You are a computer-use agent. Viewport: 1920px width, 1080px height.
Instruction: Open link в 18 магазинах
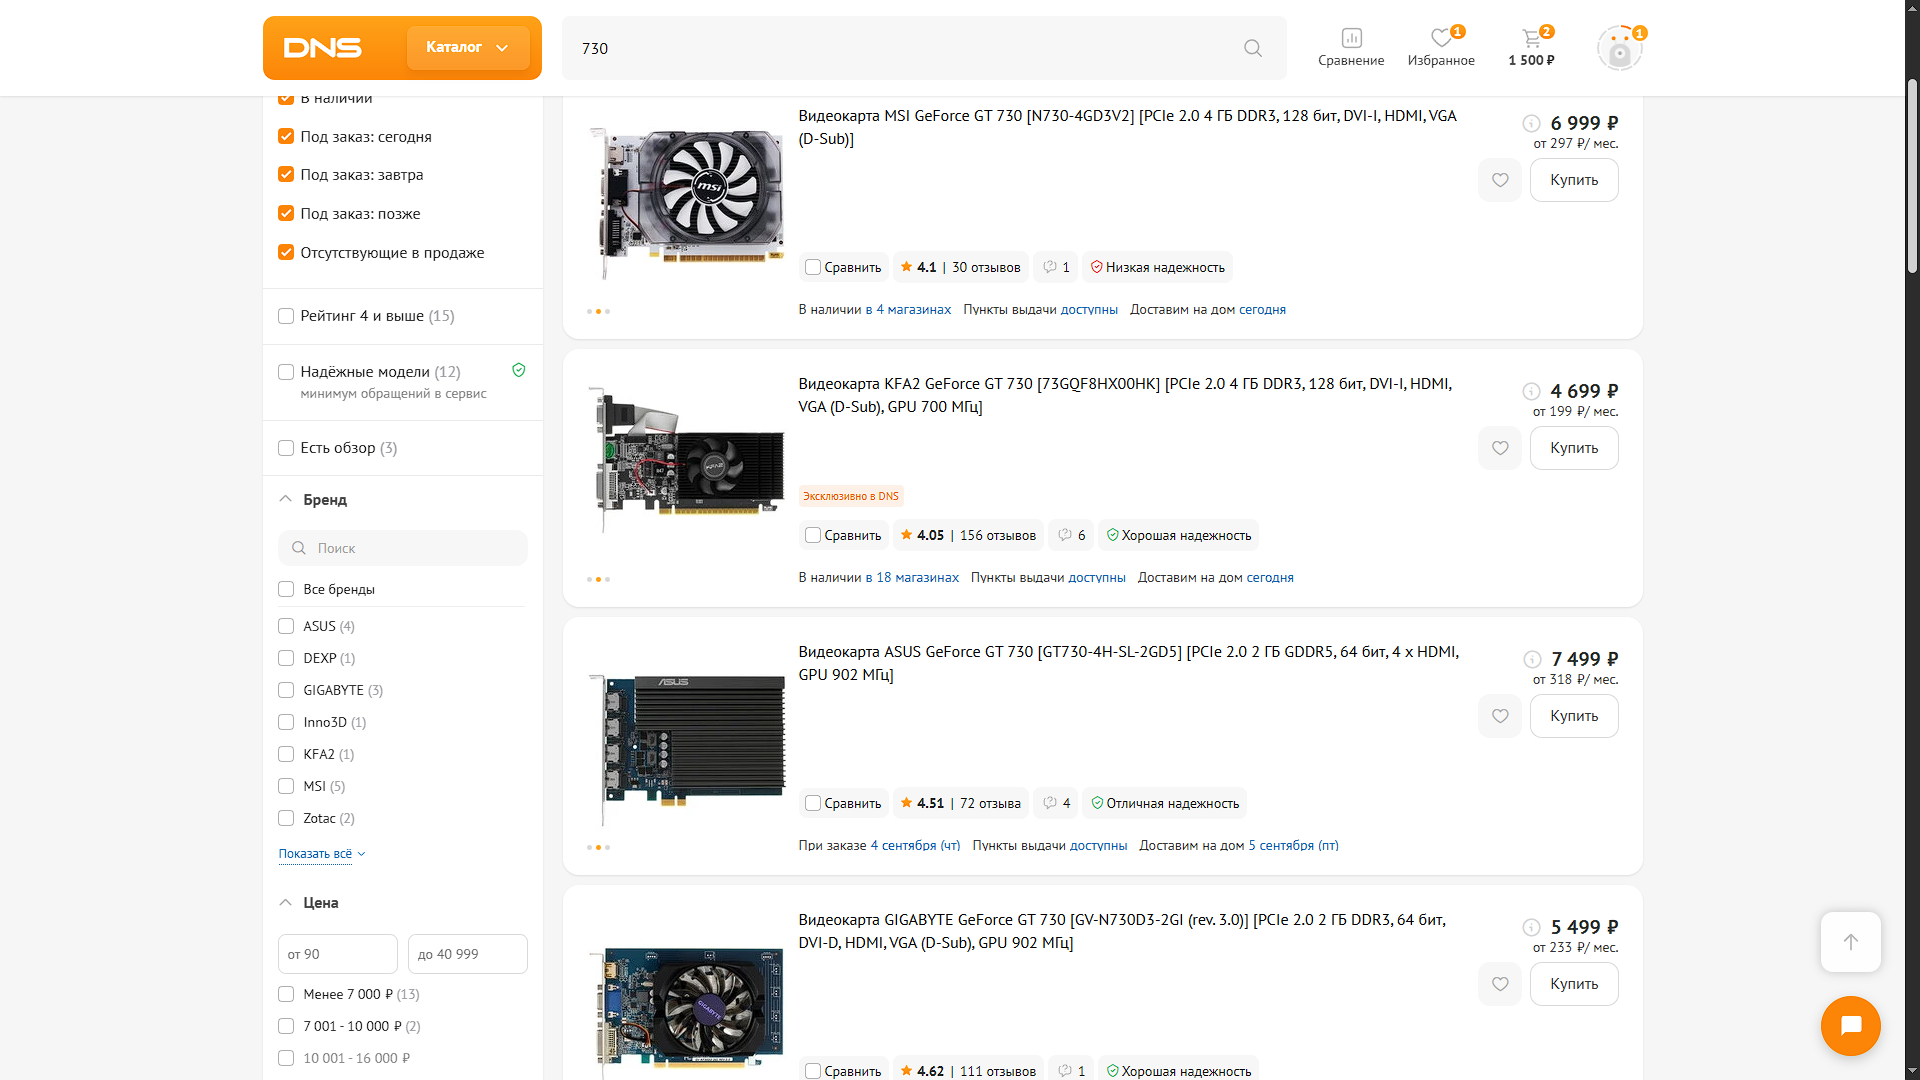[911, 578]
